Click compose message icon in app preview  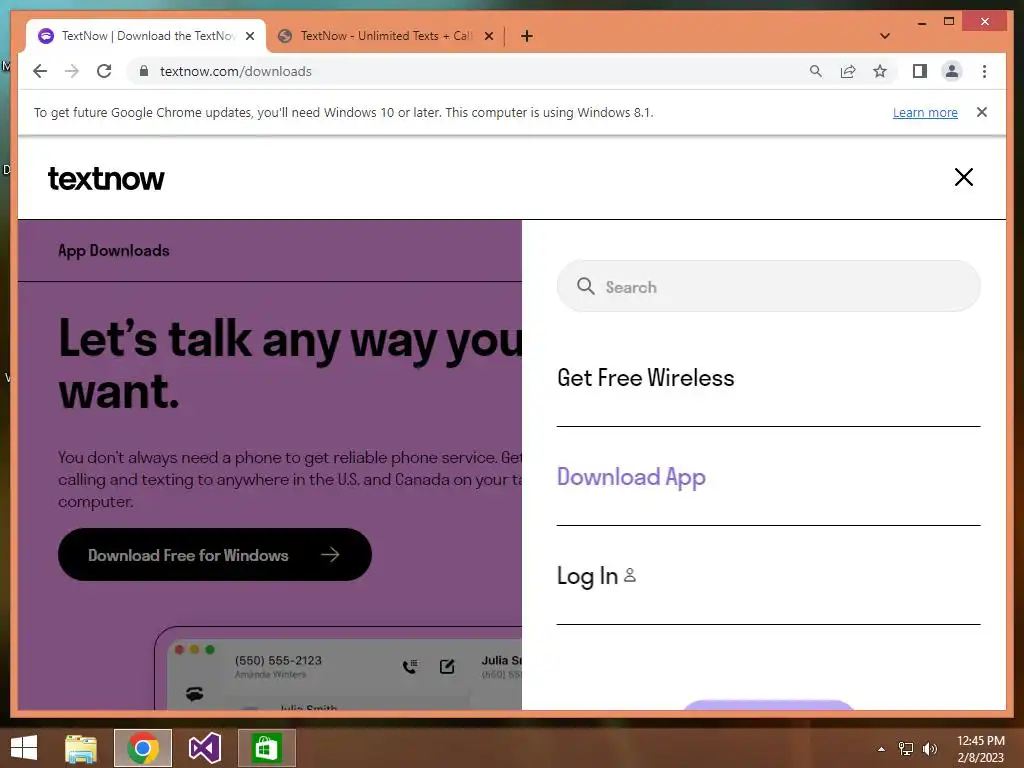pyautogui.click(x=447, y=667)
